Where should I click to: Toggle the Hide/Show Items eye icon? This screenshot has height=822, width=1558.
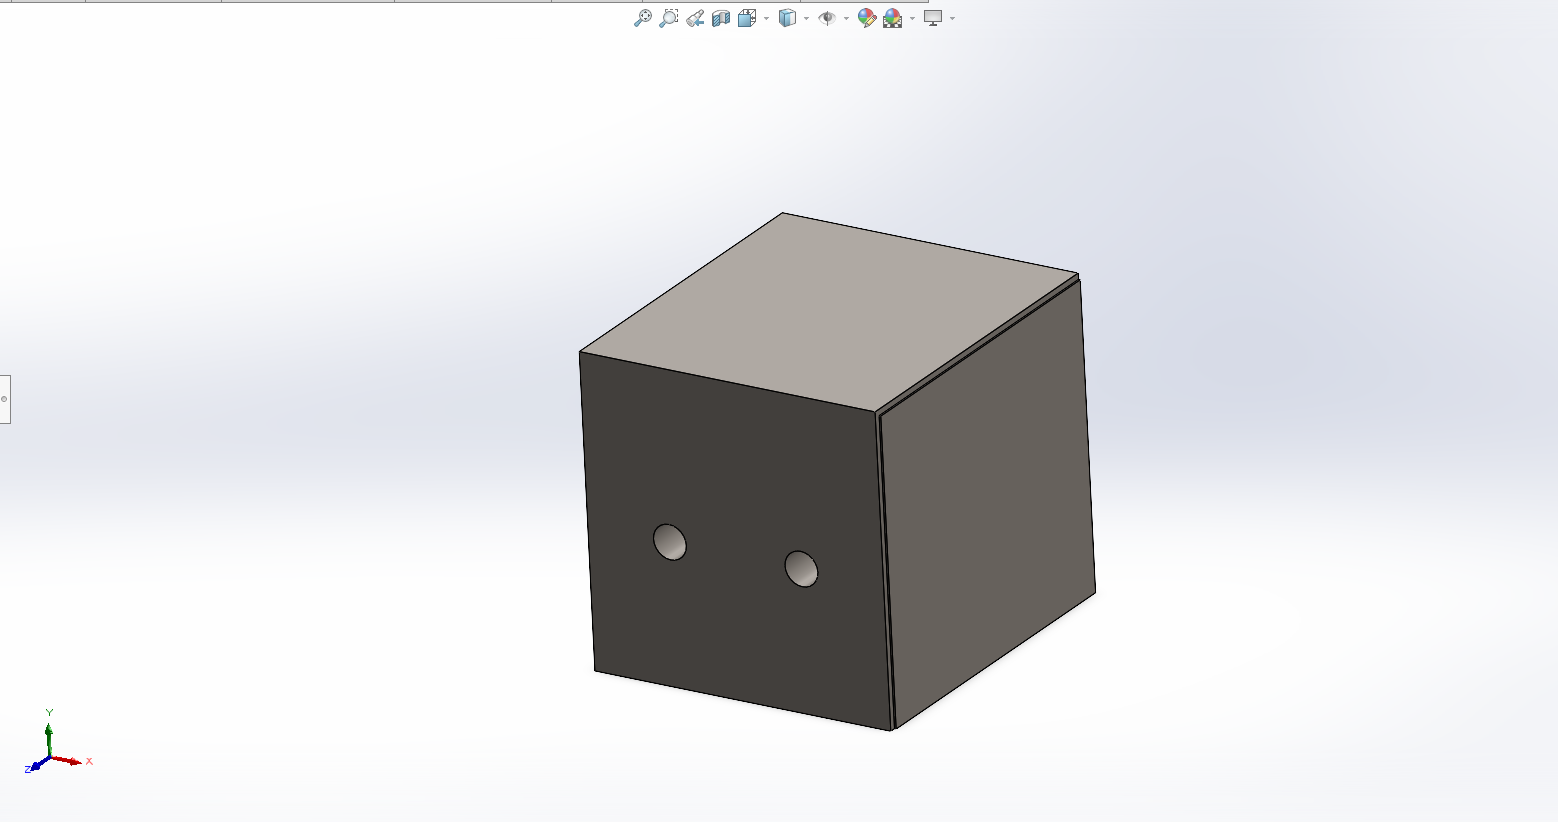click(x=827, y=18)
